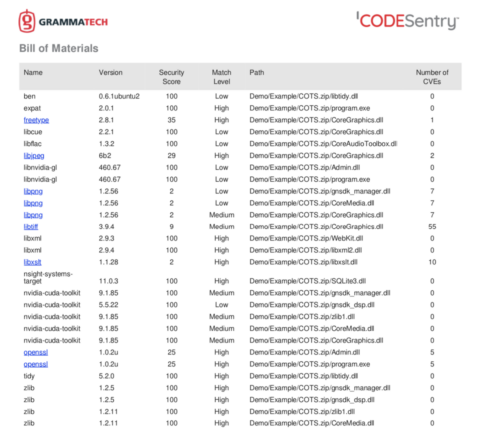Screen dimensions: 480x436
Task: Open the freetype link
Action: click(36, 120)
